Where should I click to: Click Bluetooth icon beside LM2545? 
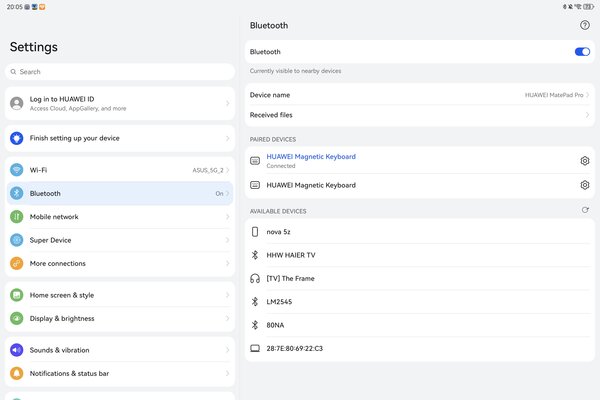(255, 302)
